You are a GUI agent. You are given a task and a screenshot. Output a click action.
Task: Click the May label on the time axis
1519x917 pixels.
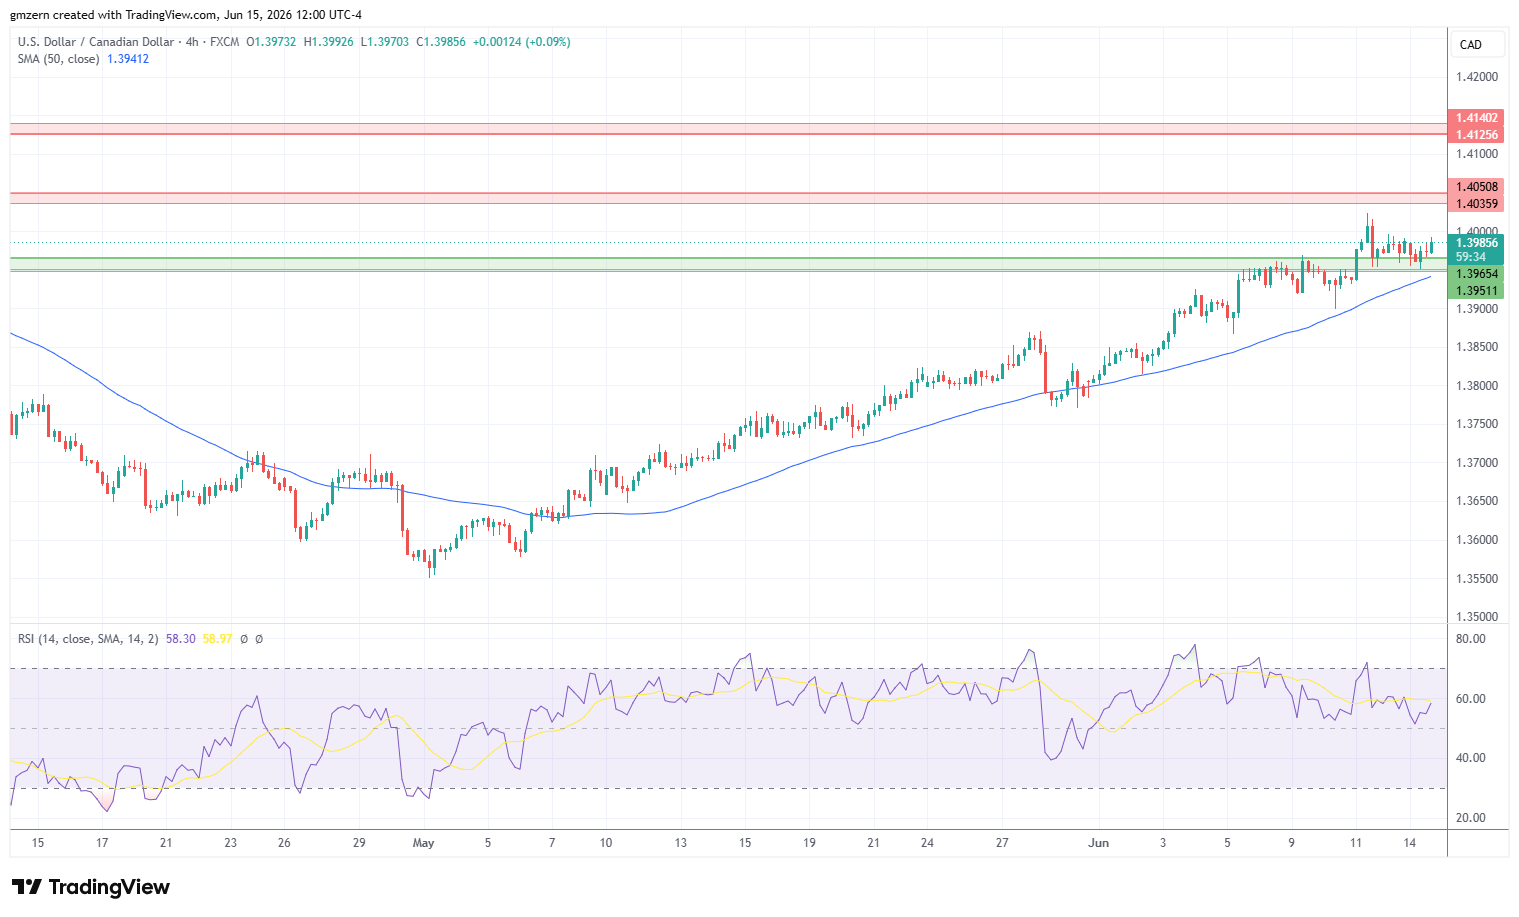pyautogui.click(x=424, y=843)
